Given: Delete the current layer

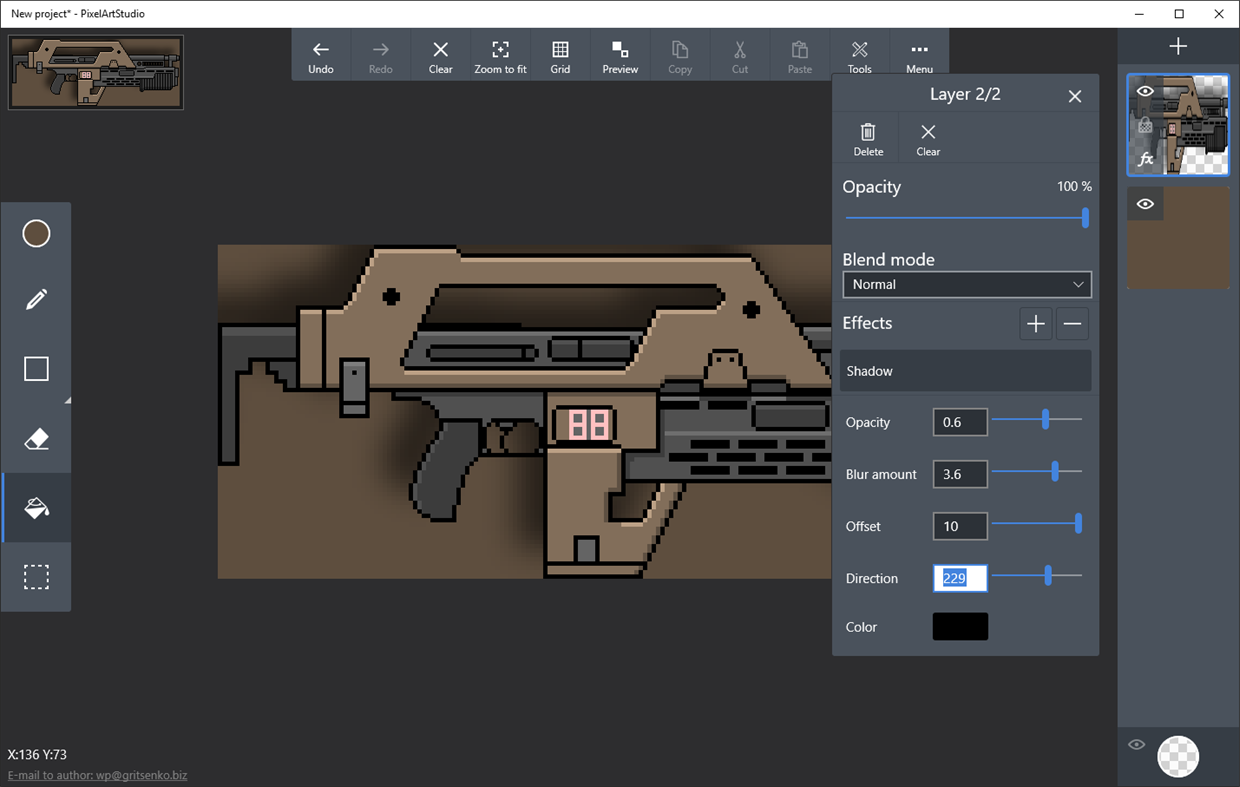Looking at the screenshot, I should tap(866, 137).
